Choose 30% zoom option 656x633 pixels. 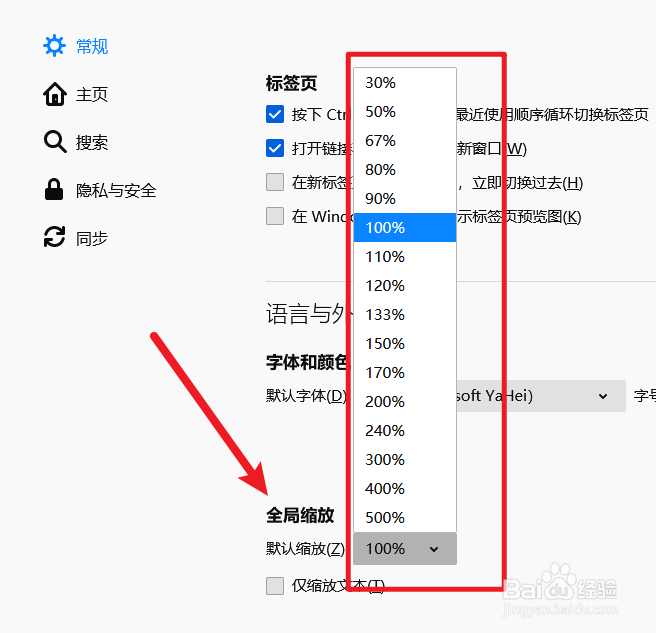pos(405,83)
